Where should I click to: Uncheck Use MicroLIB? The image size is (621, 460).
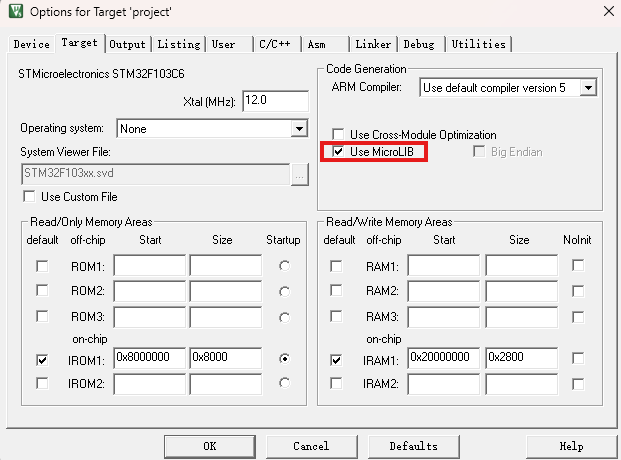338,151
